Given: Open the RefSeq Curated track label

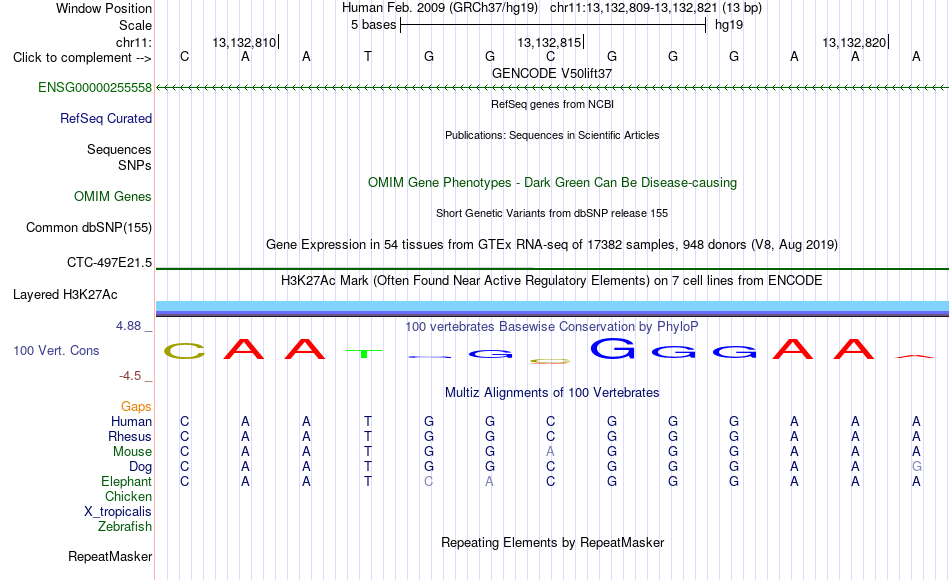Looking at the screenshot, I should coord(105,118).
